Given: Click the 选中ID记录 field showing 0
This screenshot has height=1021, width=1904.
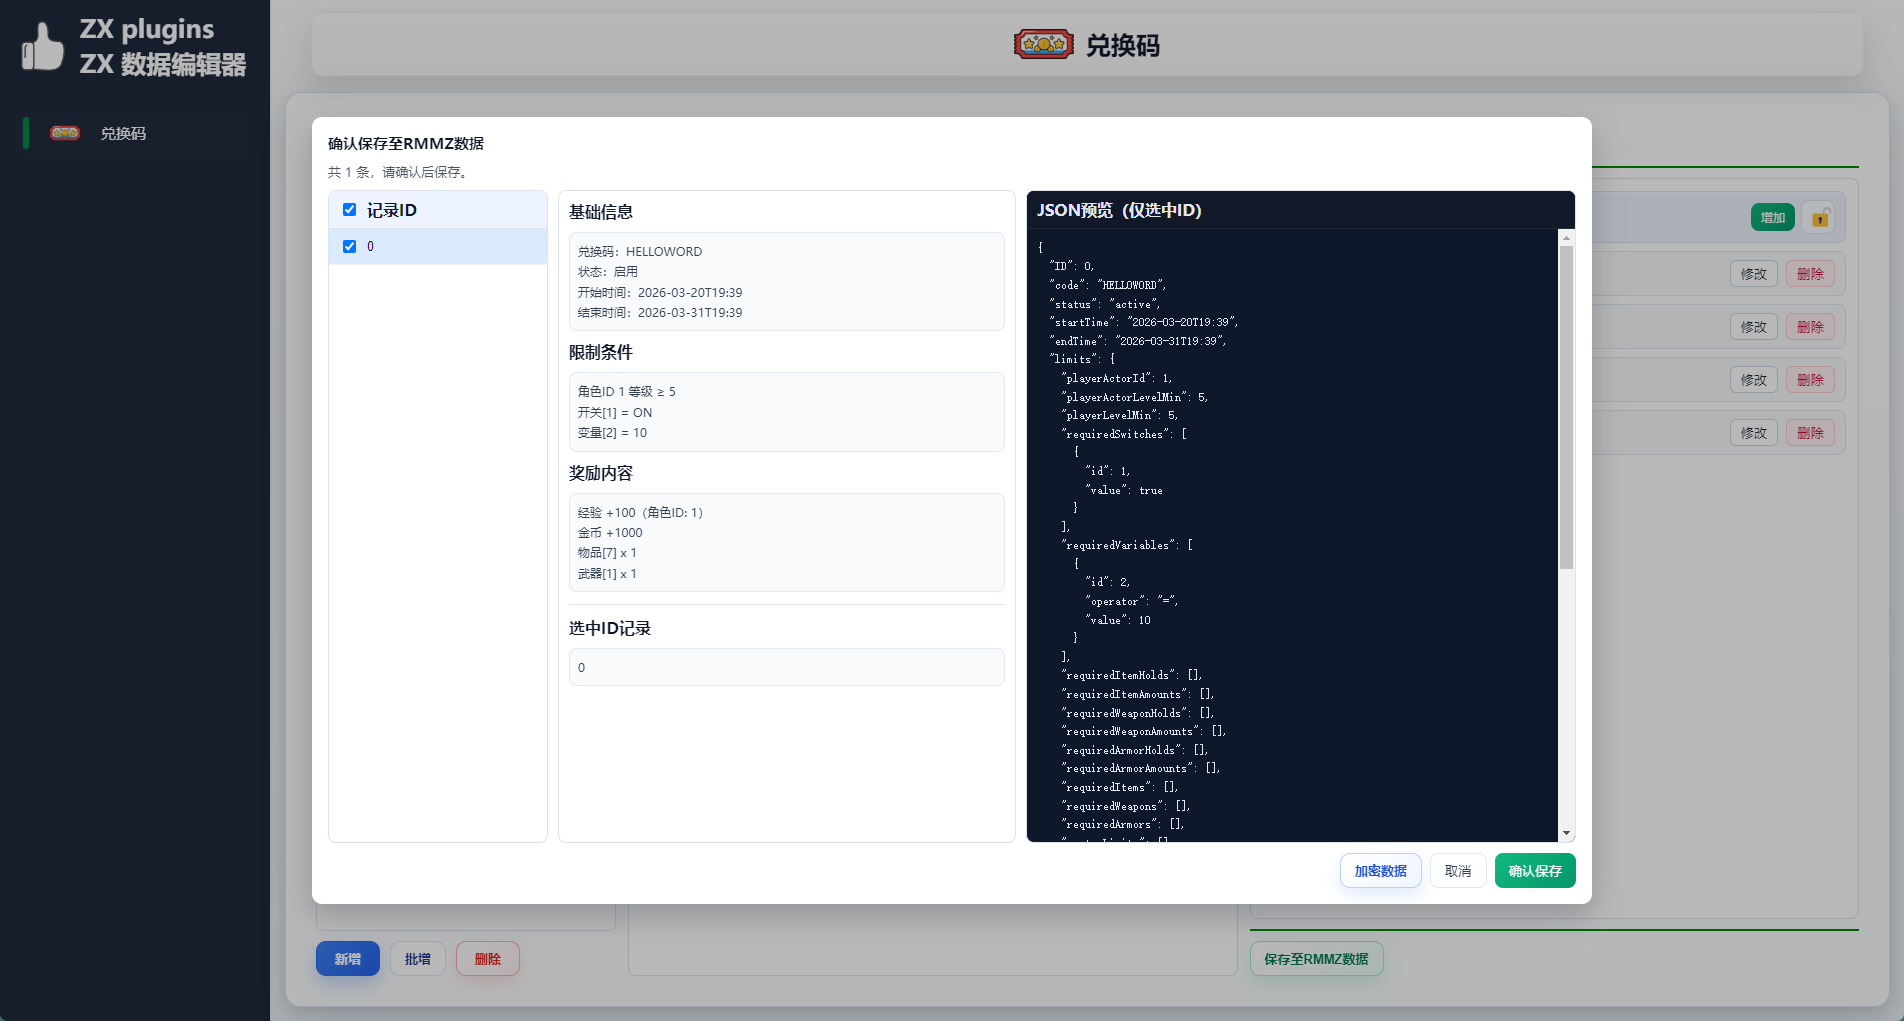Looking at the screenshot, I should coord(786,667).
